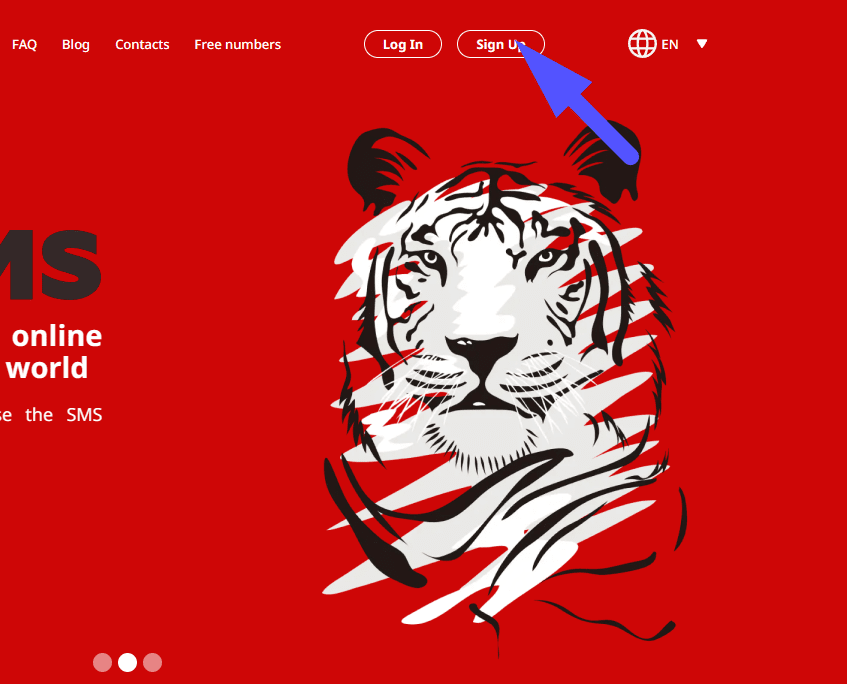Go to the Blog section
The image size is (847, 689).
tap(76, 44)
